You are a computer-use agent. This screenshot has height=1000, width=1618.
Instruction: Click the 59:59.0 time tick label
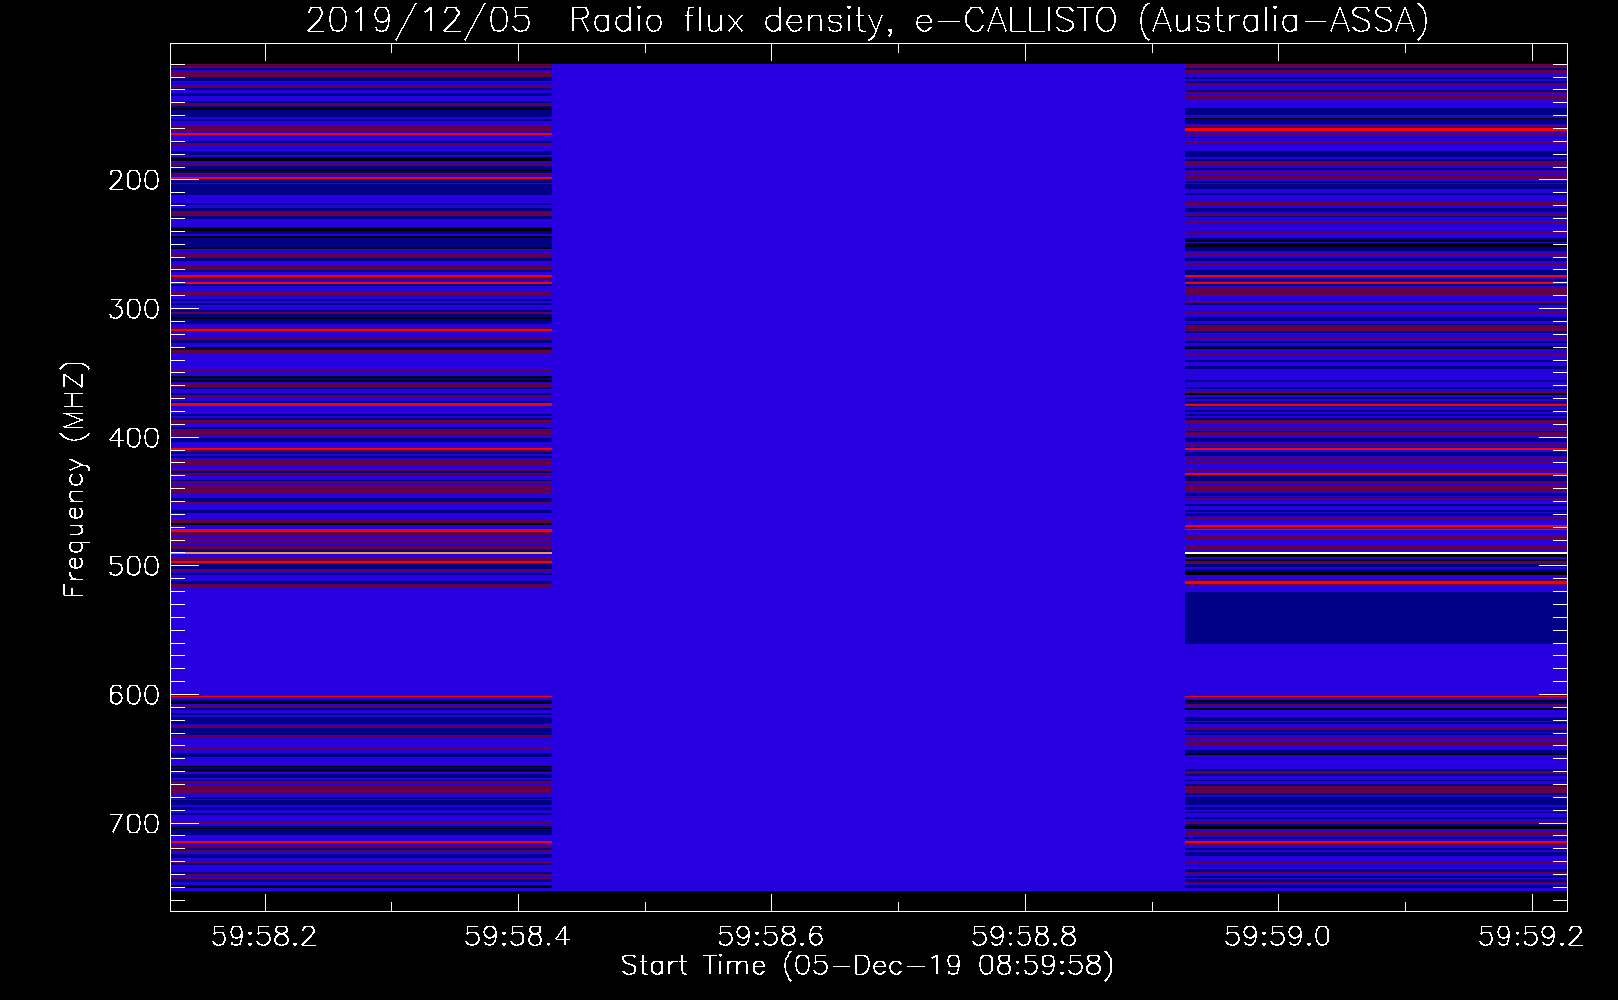tap(1278, 936)
